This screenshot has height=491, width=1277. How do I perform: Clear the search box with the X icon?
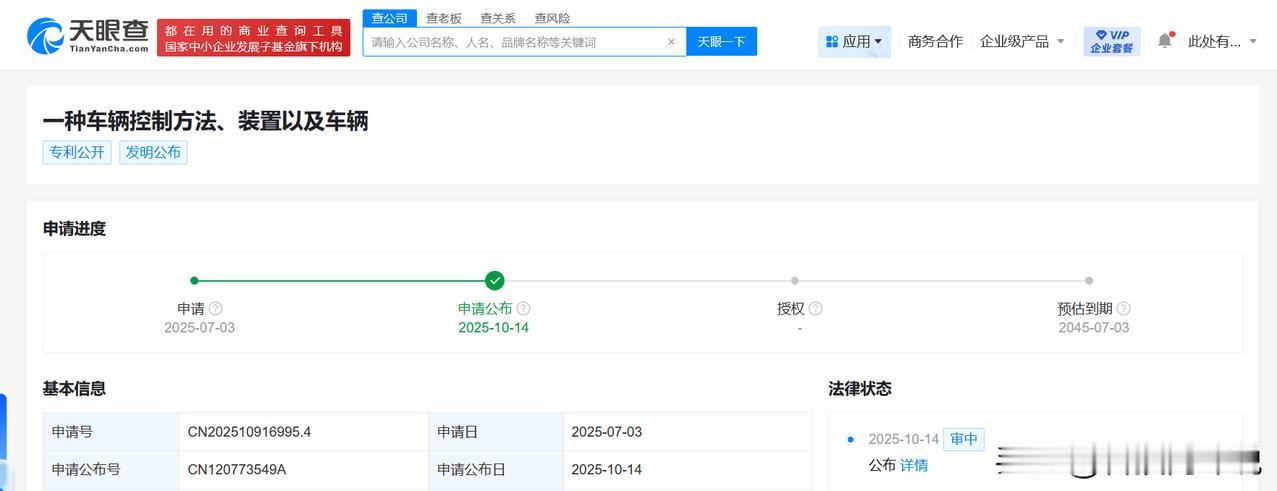point(671,42)
